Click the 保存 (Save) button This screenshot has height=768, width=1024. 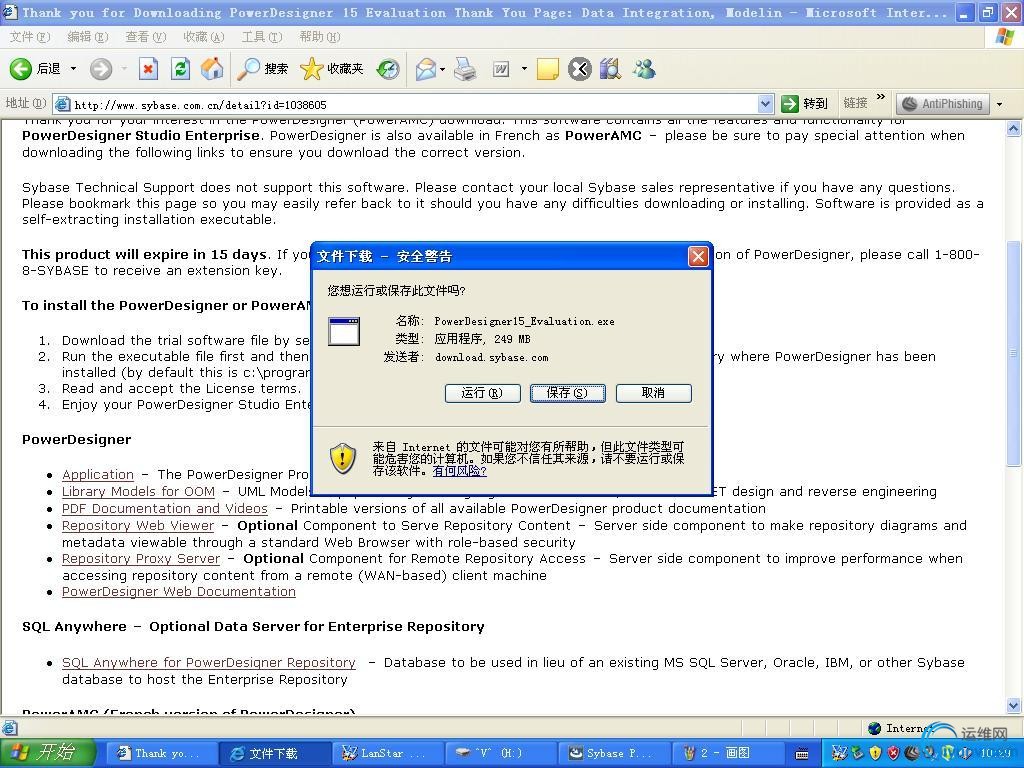[x=568, y=392]
